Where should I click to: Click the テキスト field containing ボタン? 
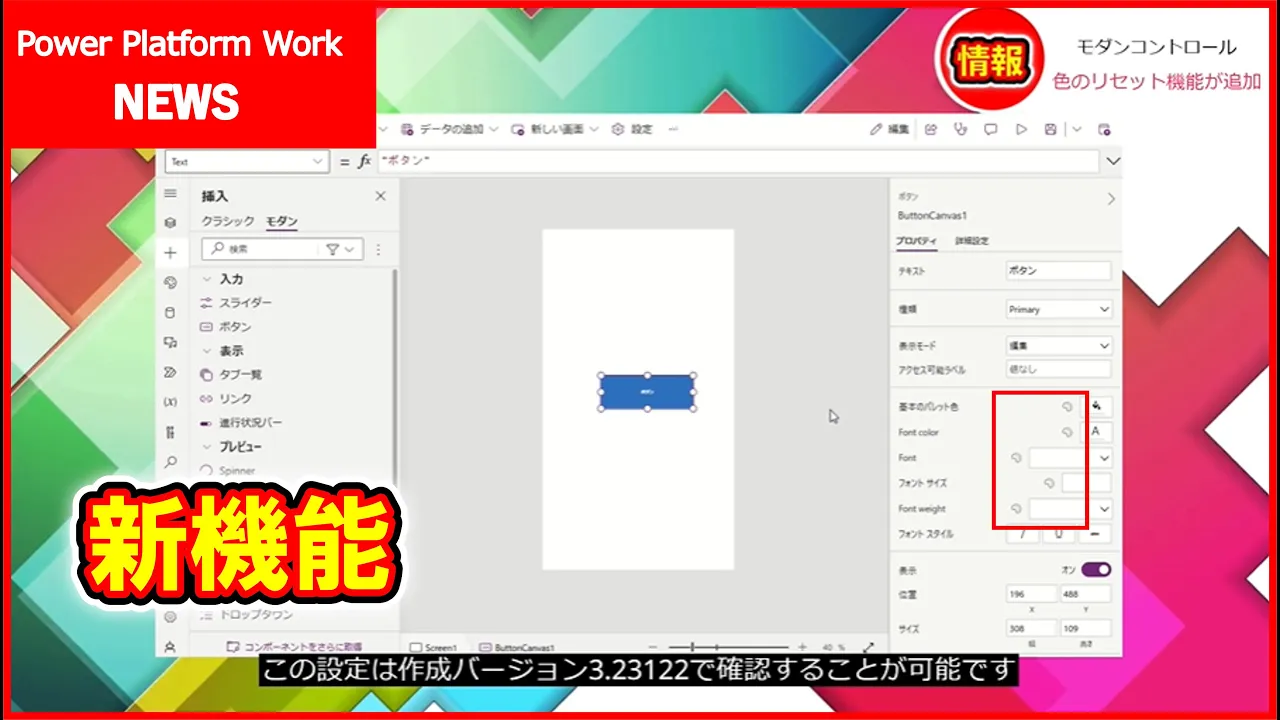1058,271
